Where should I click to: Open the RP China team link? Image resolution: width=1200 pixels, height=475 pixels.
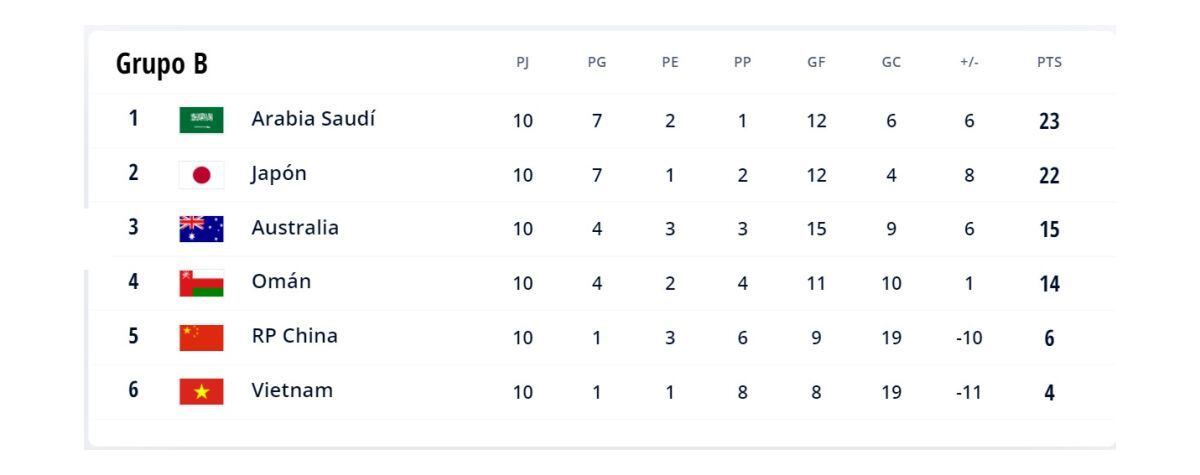(x=294, y=336)
